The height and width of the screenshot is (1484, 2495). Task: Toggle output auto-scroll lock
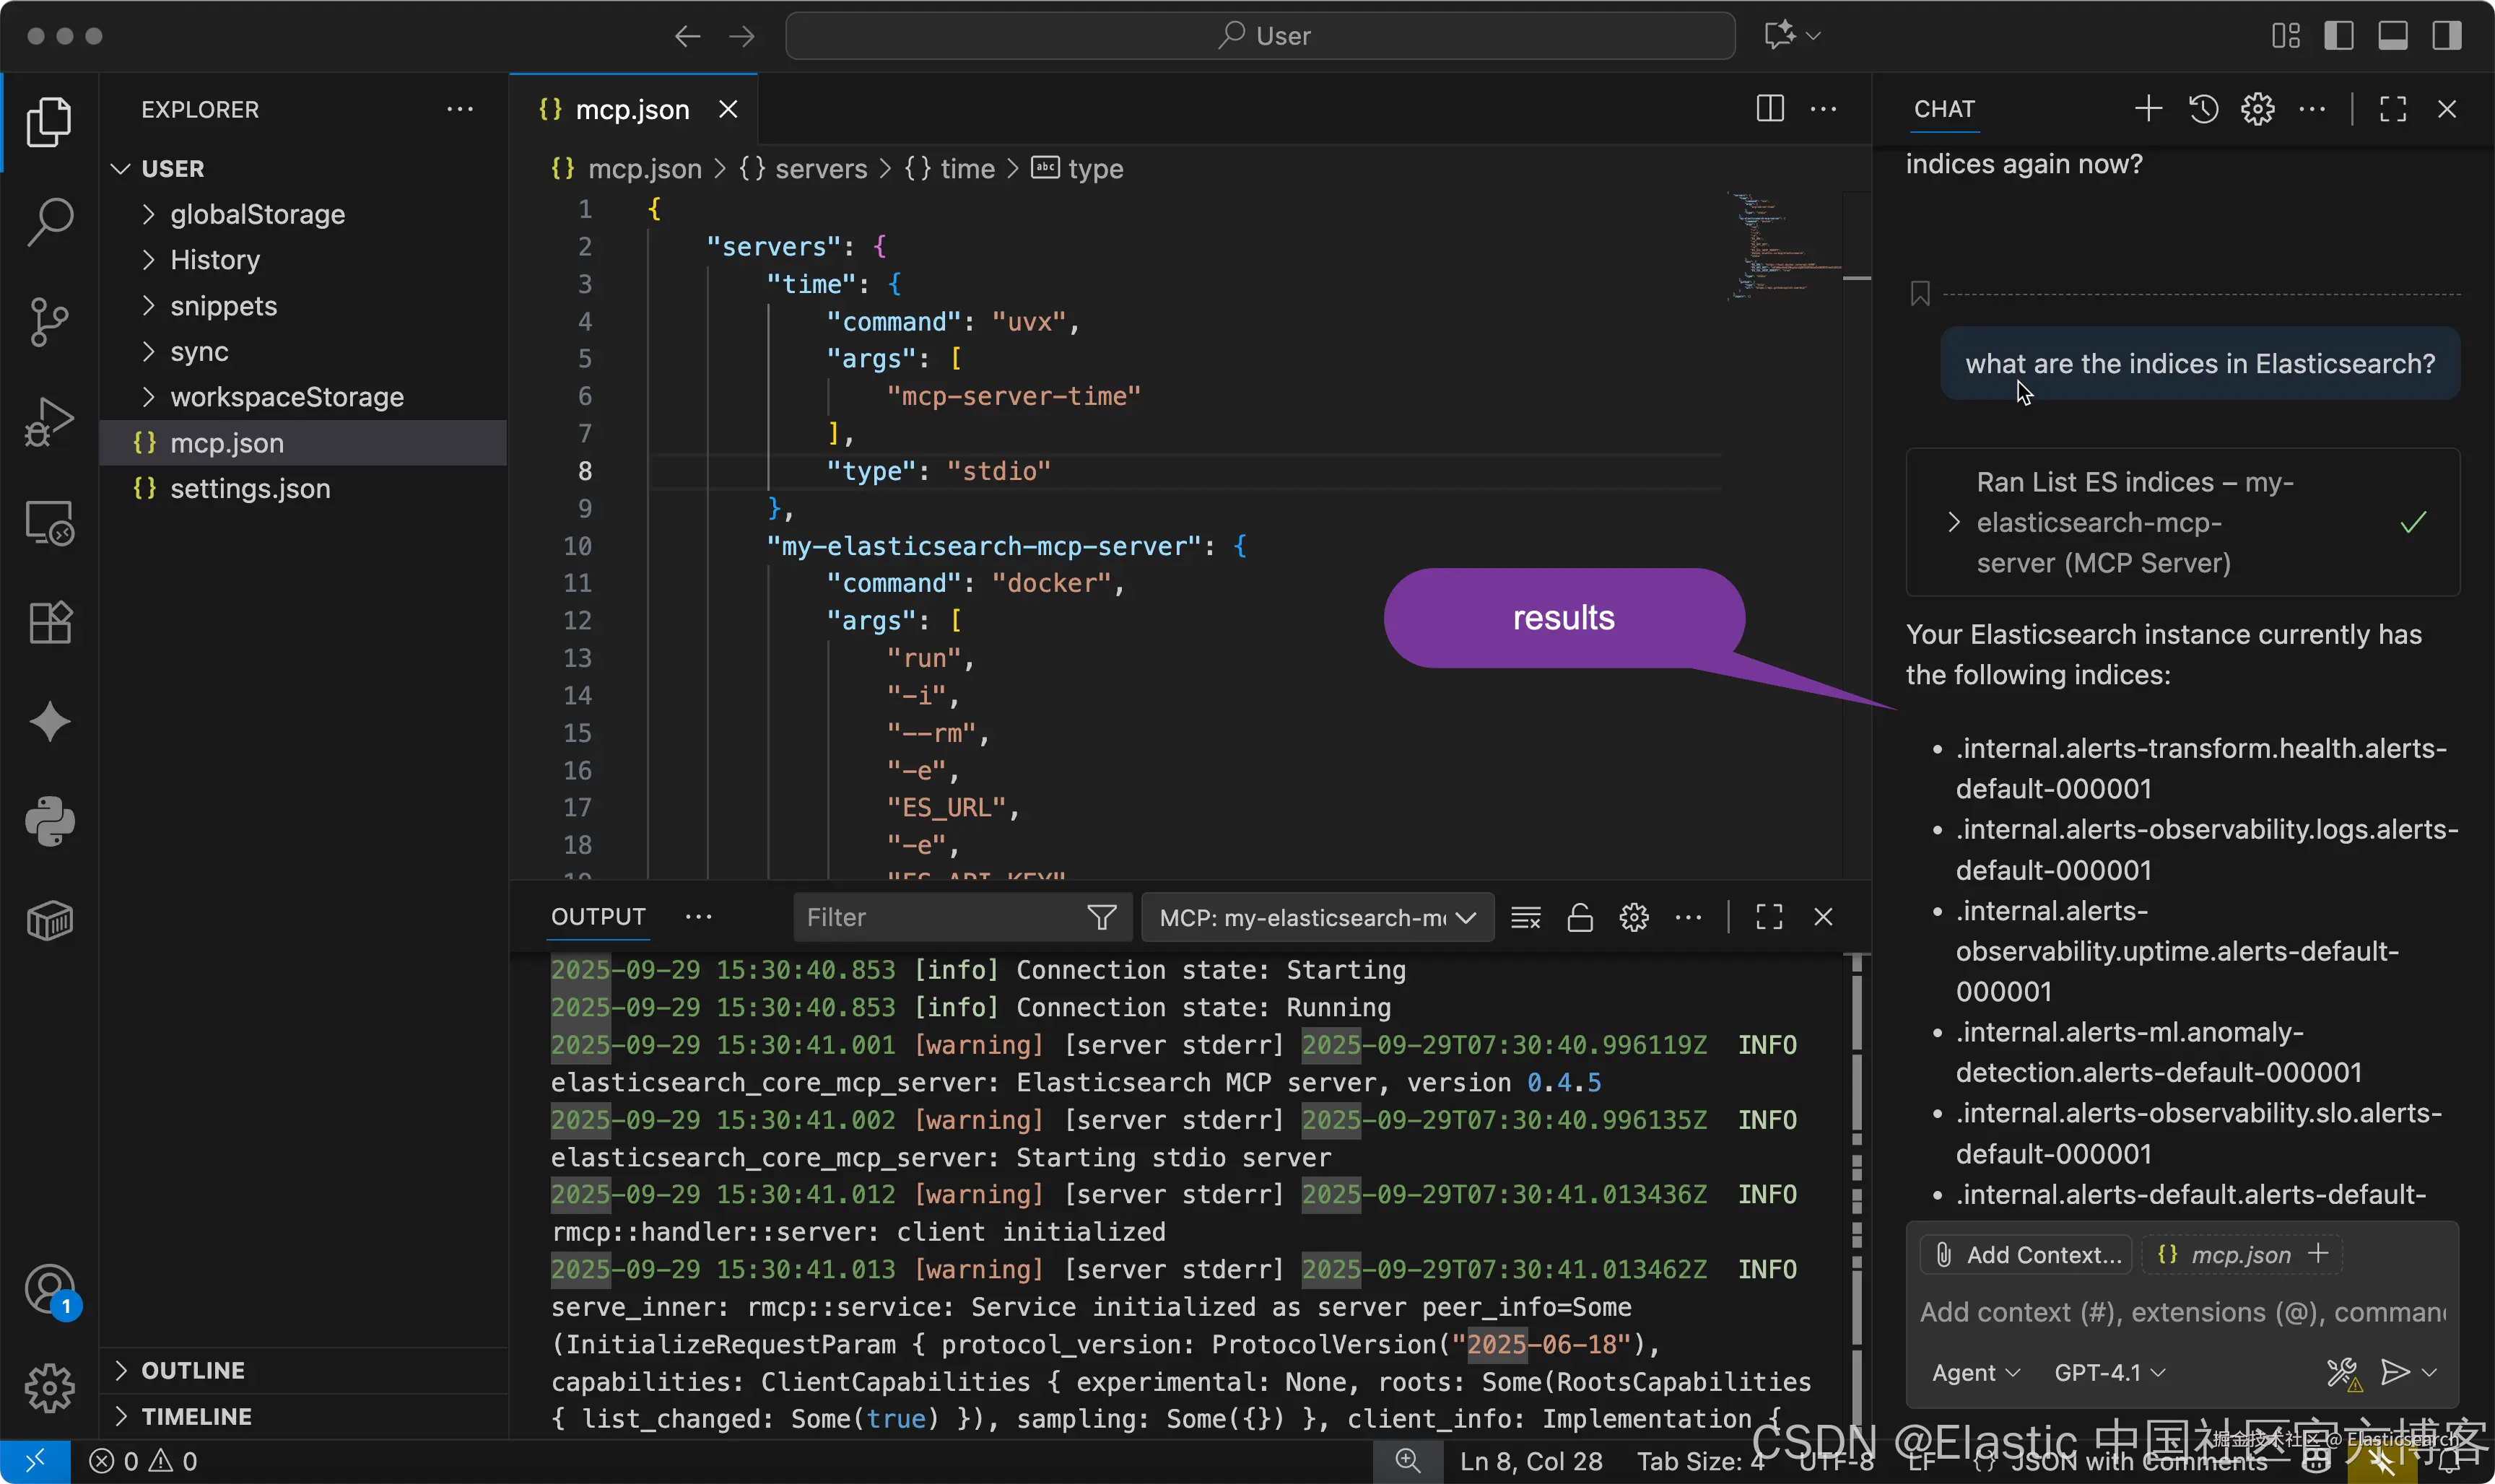[x=1579, y=917]
